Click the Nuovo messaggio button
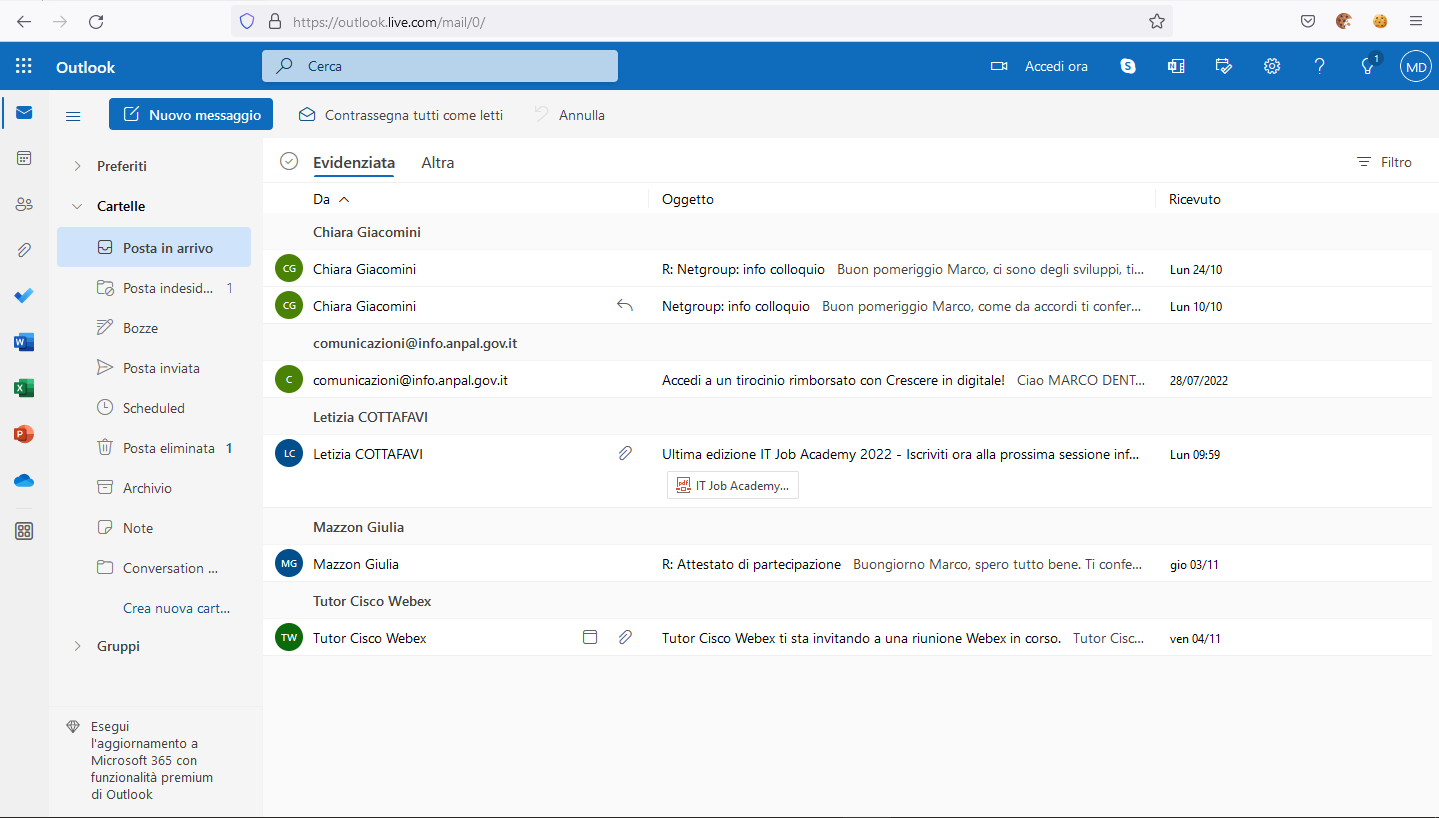This screenshot has width=1439, height=818. tap(191, 115)
